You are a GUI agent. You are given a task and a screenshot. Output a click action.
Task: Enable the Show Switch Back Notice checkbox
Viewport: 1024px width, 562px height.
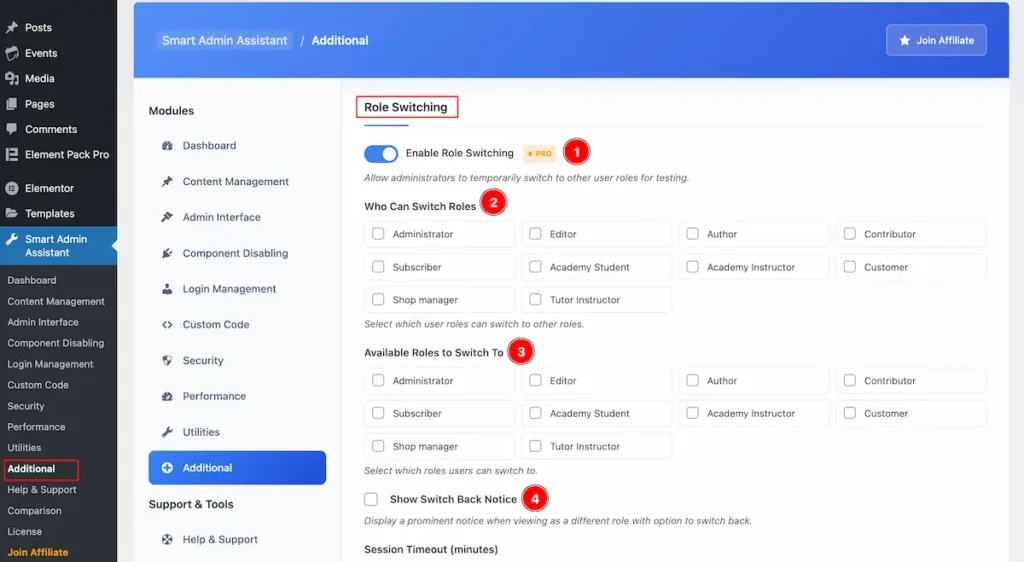coord(371,499)
